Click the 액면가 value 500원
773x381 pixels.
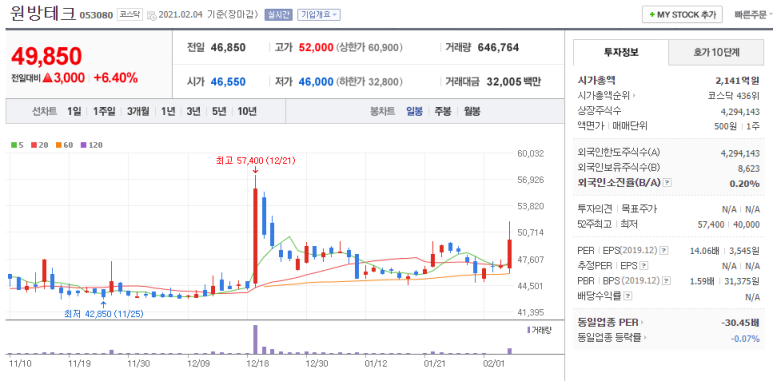[726, 126]
